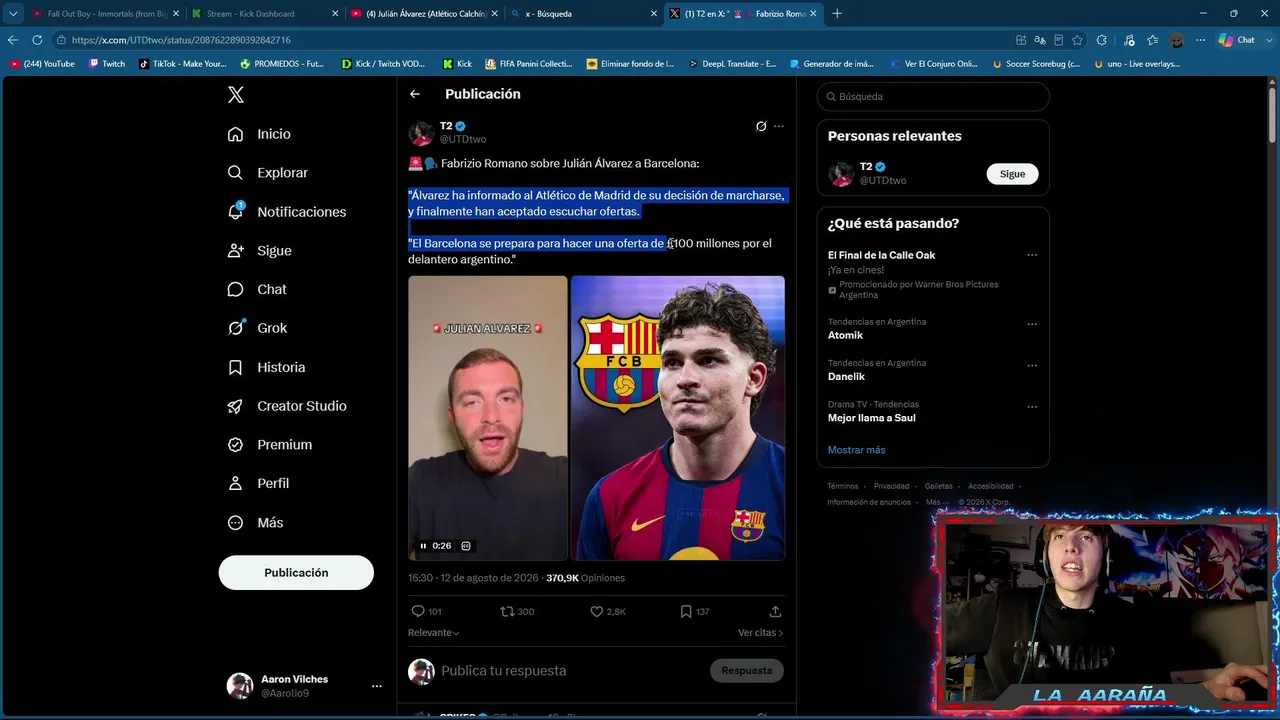Open Historia bookmarks in the sidebar
The height and width of the screenshot is (720, 1280).
coord(266,367)
